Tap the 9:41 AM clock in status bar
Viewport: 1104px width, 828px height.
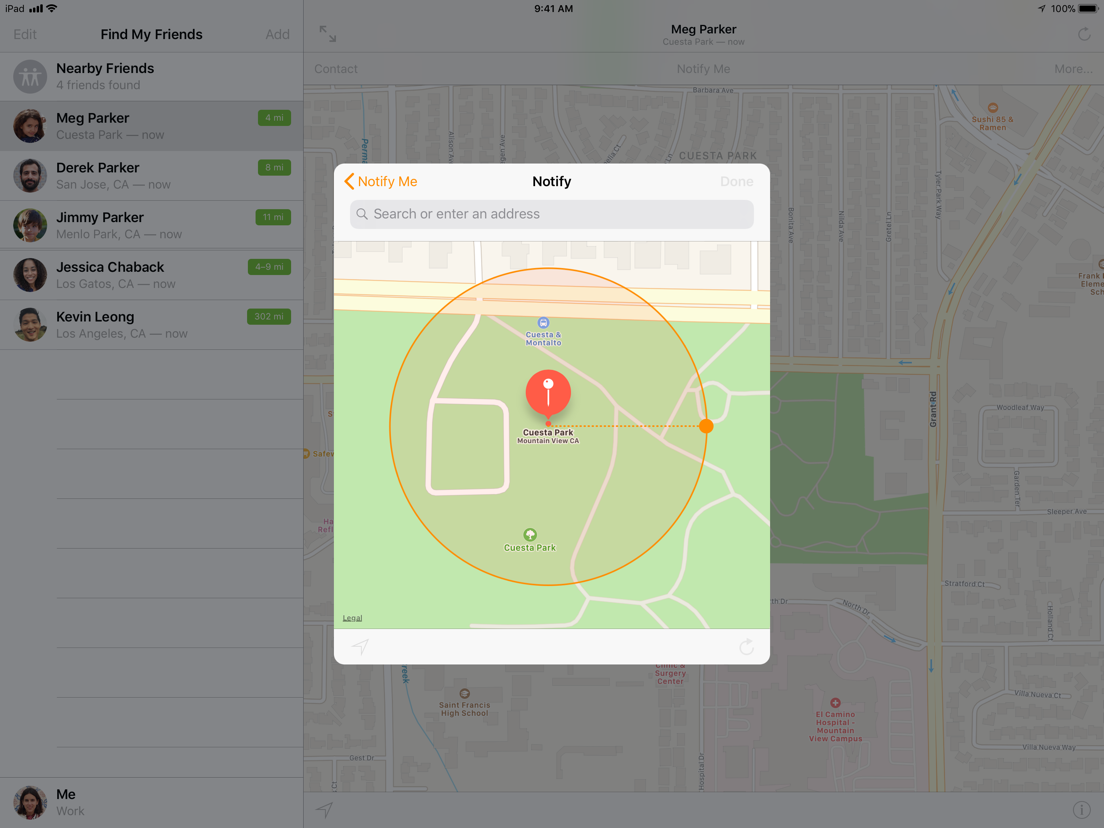tap(553, 8)
